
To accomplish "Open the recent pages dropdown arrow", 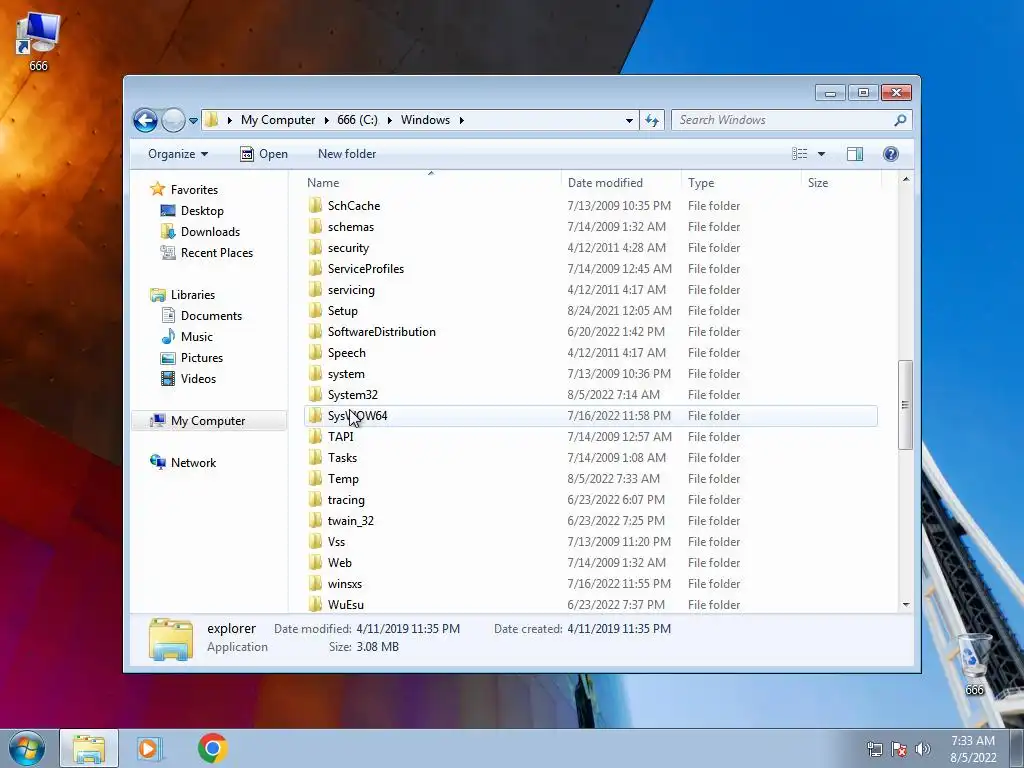I will (193, 121).
